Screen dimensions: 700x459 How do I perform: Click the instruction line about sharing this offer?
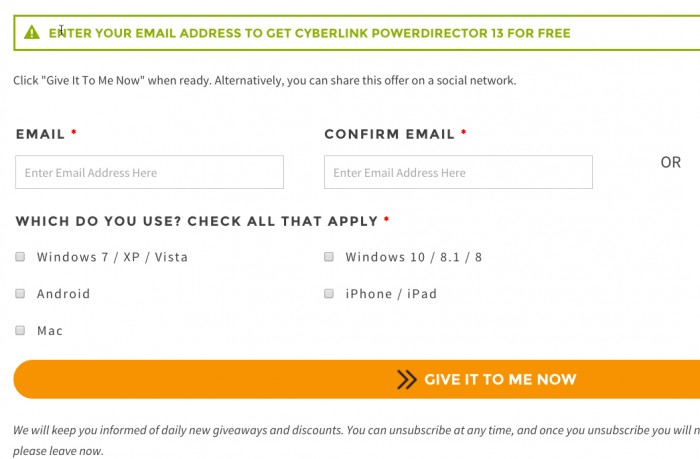[x=265, y=80]
